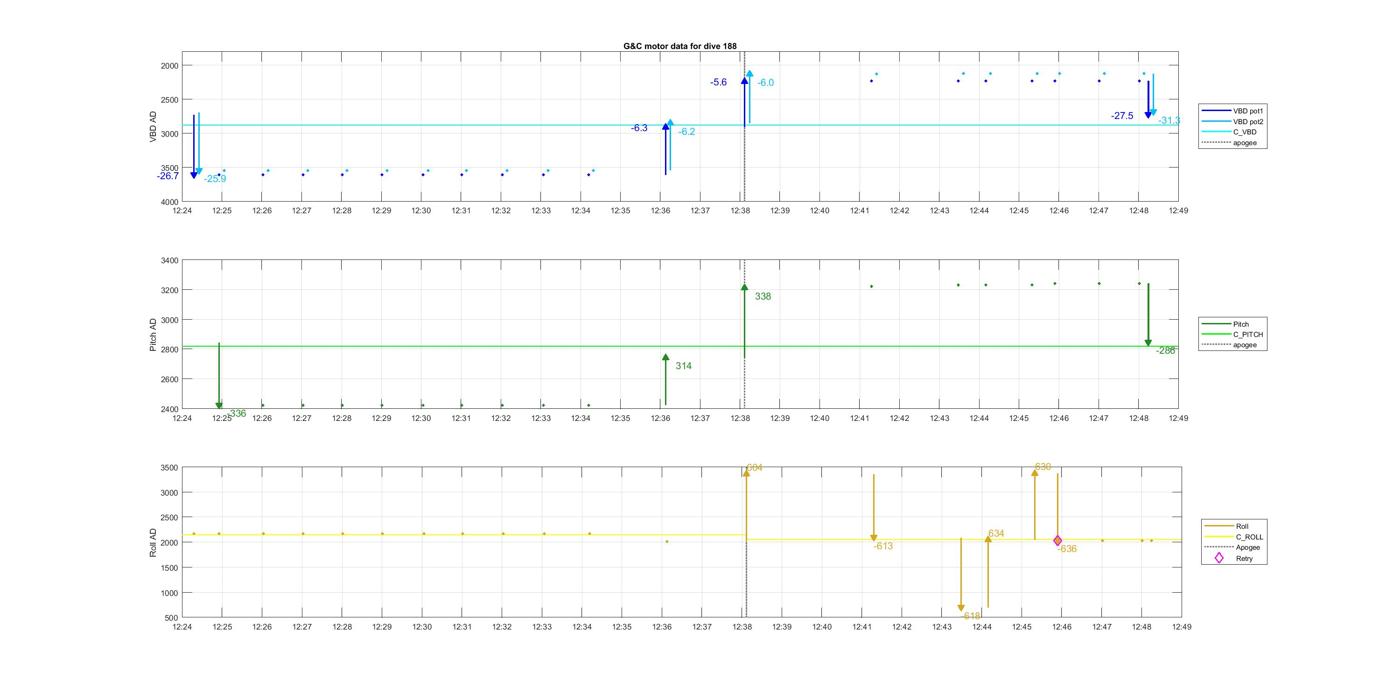Click the '-6.3' VBD data label
Viewport: 1400px width, 693px height.
[639, 128]
